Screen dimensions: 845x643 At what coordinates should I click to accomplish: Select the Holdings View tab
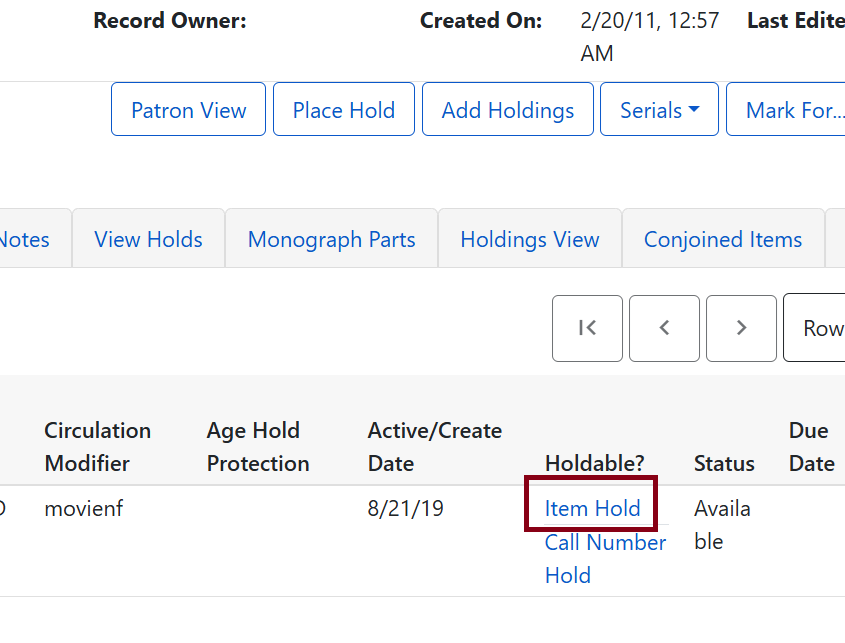[x=529, y=239]
